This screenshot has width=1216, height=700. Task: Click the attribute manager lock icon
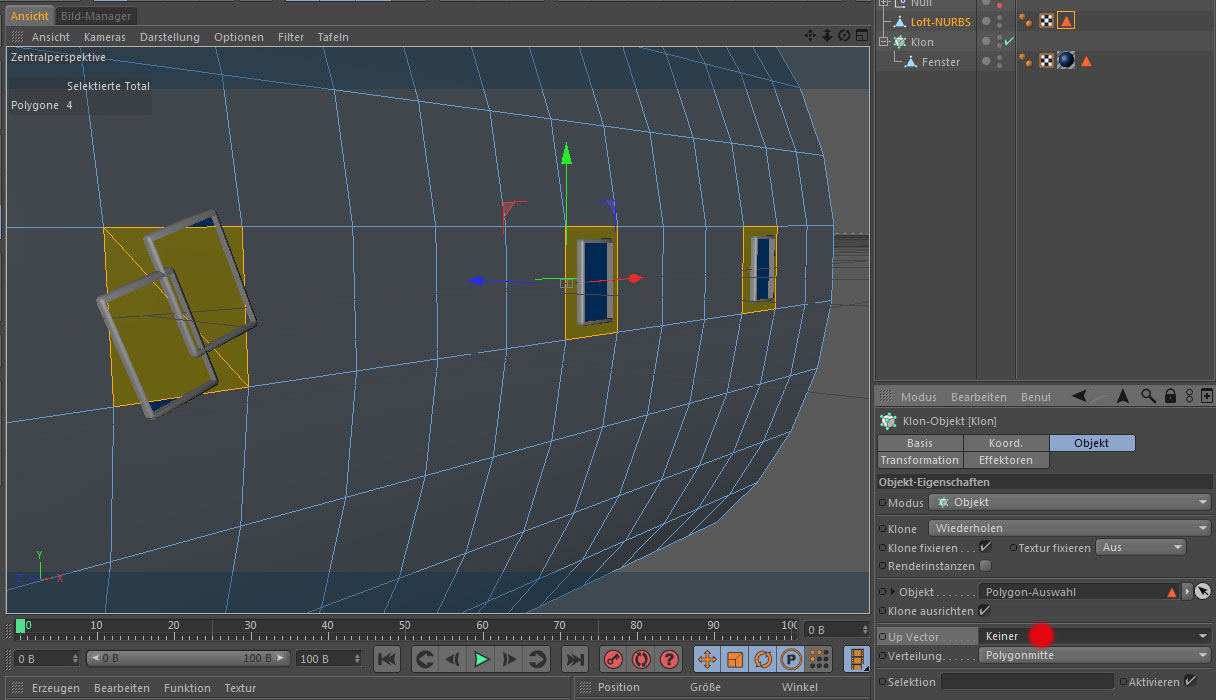[1169, 396]
